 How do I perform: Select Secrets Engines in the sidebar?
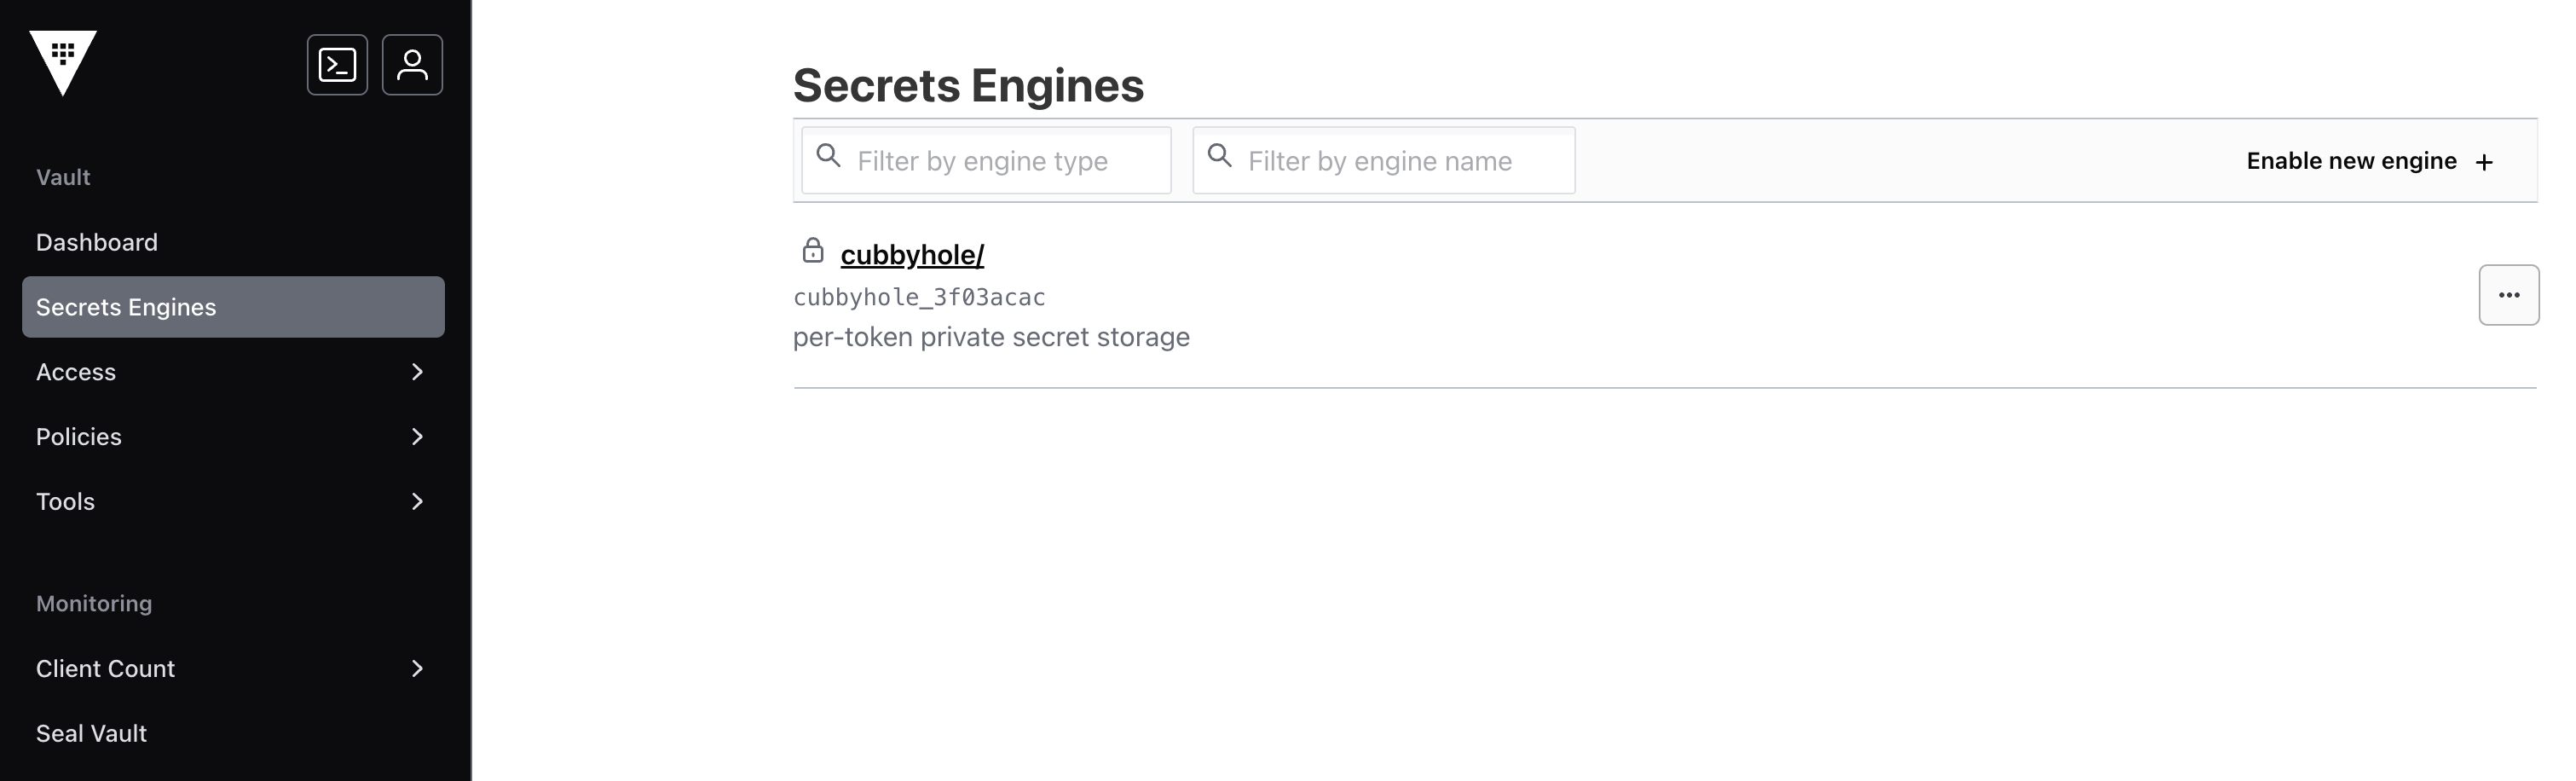[x=125, y=306]
